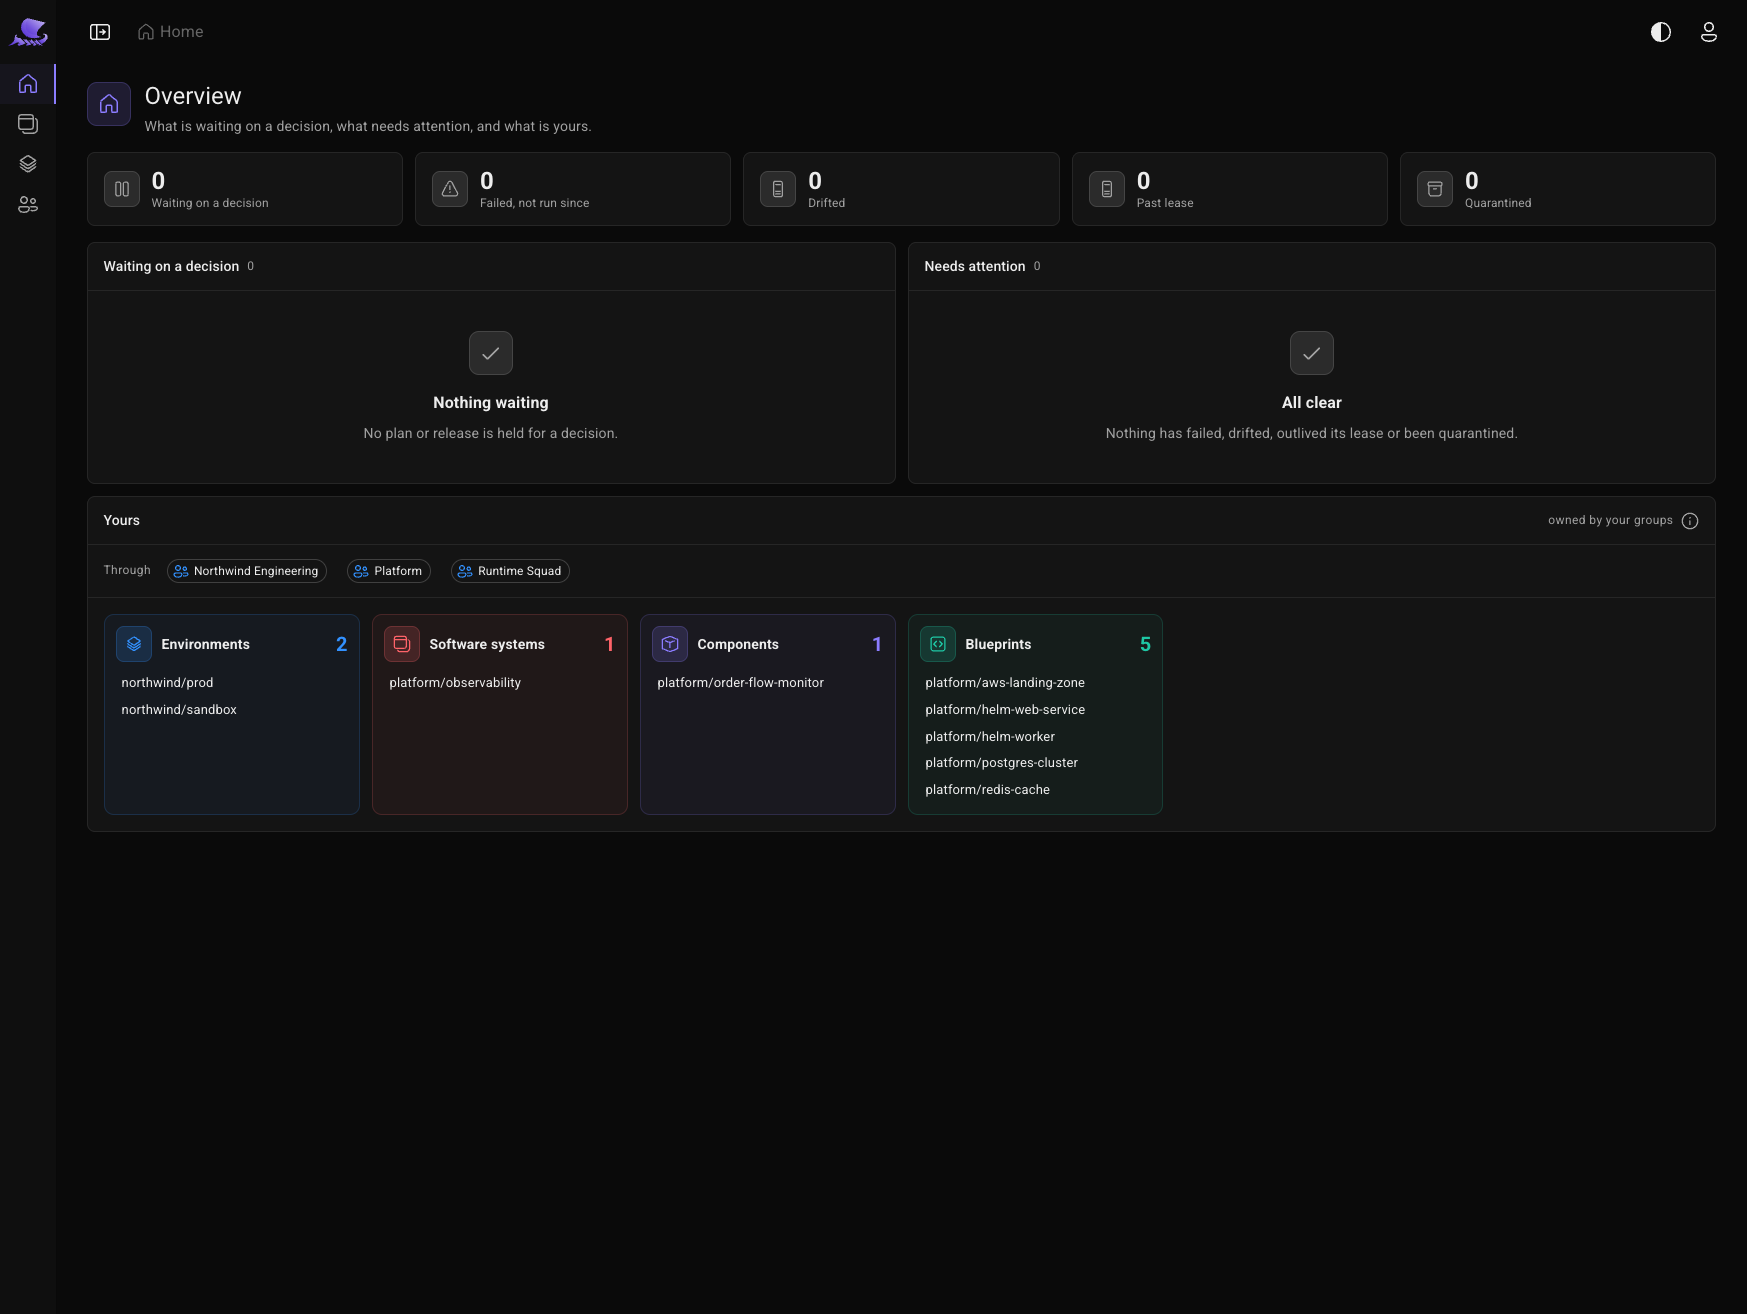Viewport: 1747px width, 1314px height.
Task: Click the owned by your groups label
Action: [1610, 520]
